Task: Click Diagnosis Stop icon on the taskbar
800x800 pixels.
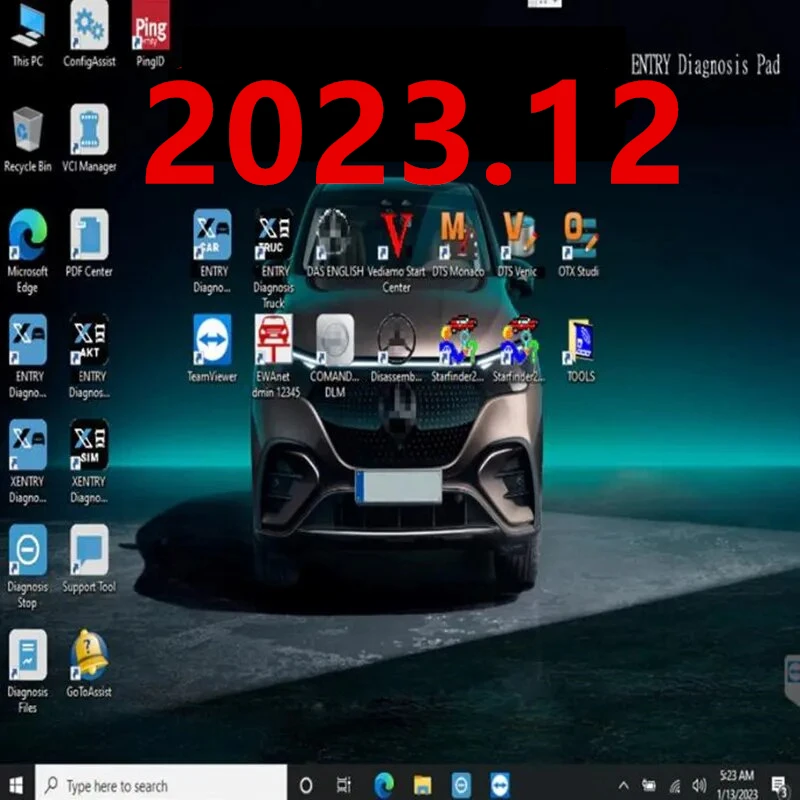Action: (461, 785)
